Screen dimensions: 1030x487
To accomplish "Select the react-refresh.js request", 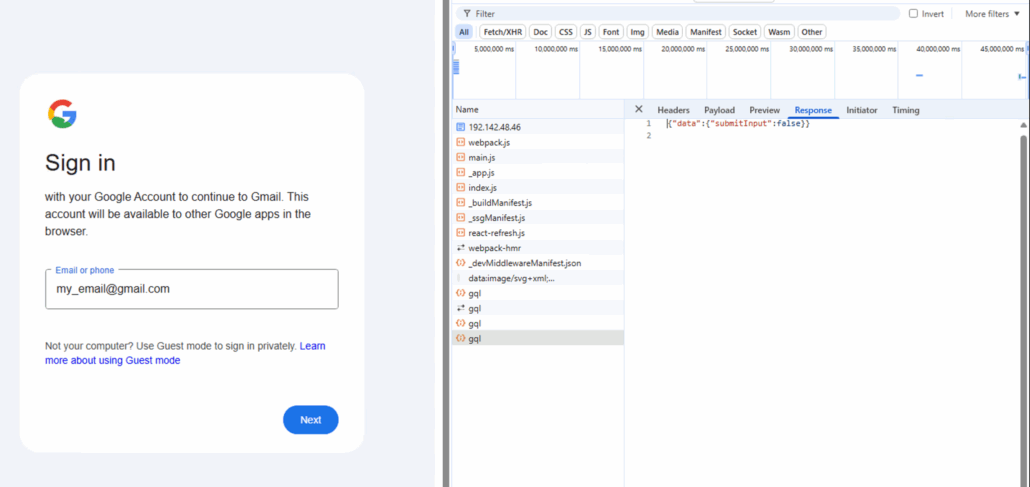I will (x=496, y=233).
